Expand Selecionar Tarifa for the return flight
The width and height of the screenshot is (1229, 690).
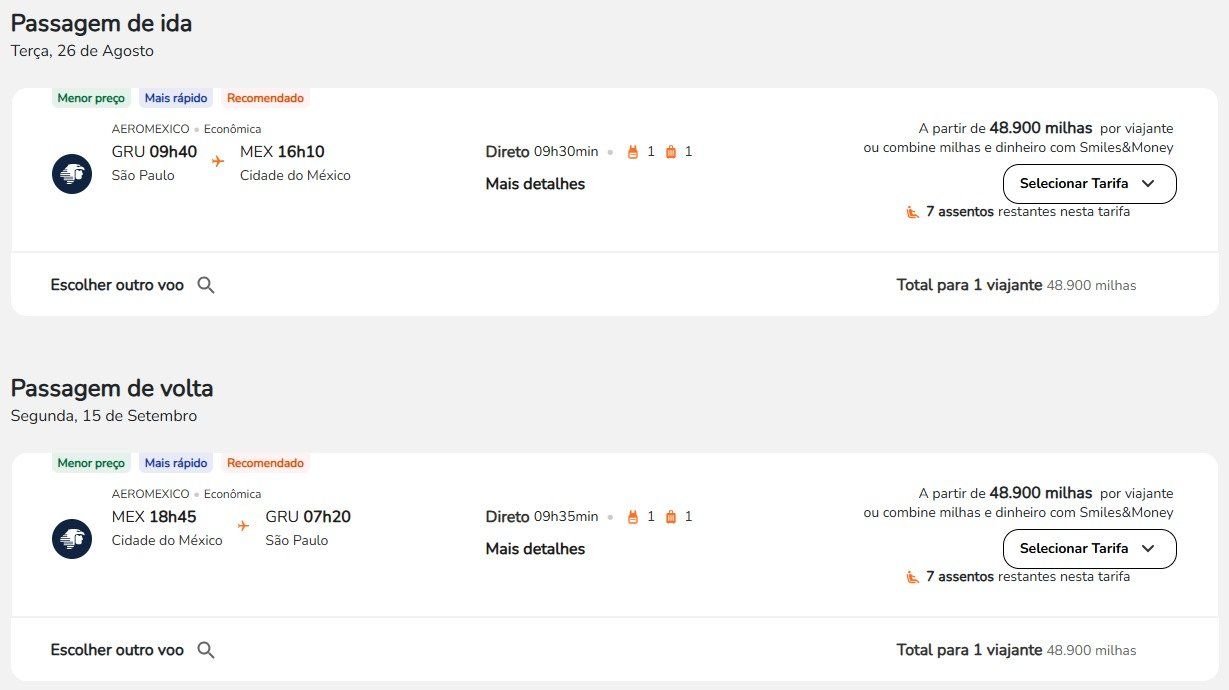(x=1089, y=549)
